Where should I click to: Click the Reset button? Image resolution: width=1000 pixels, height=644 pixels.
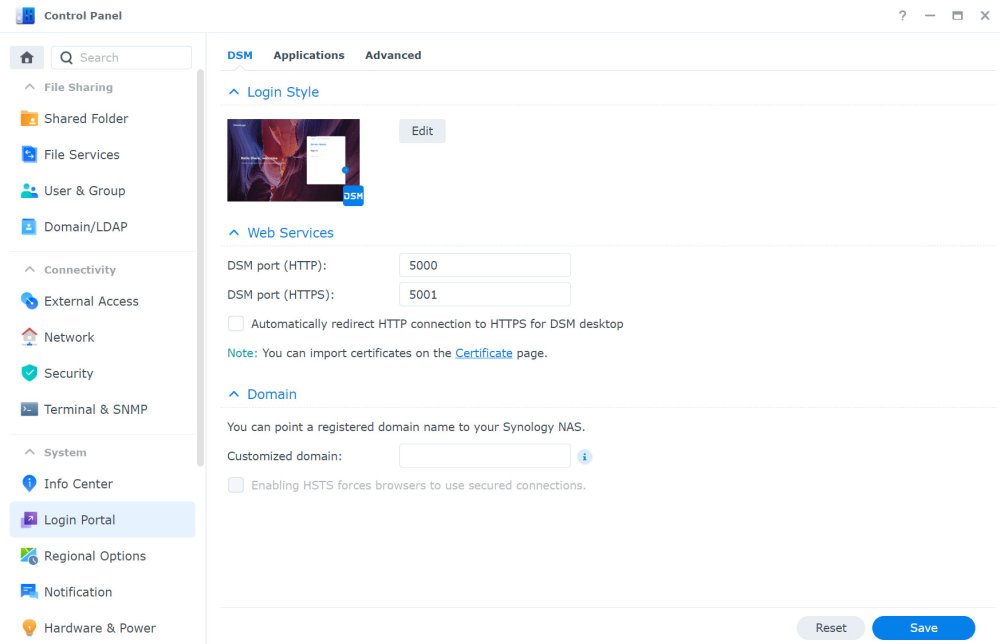[830, 628]
